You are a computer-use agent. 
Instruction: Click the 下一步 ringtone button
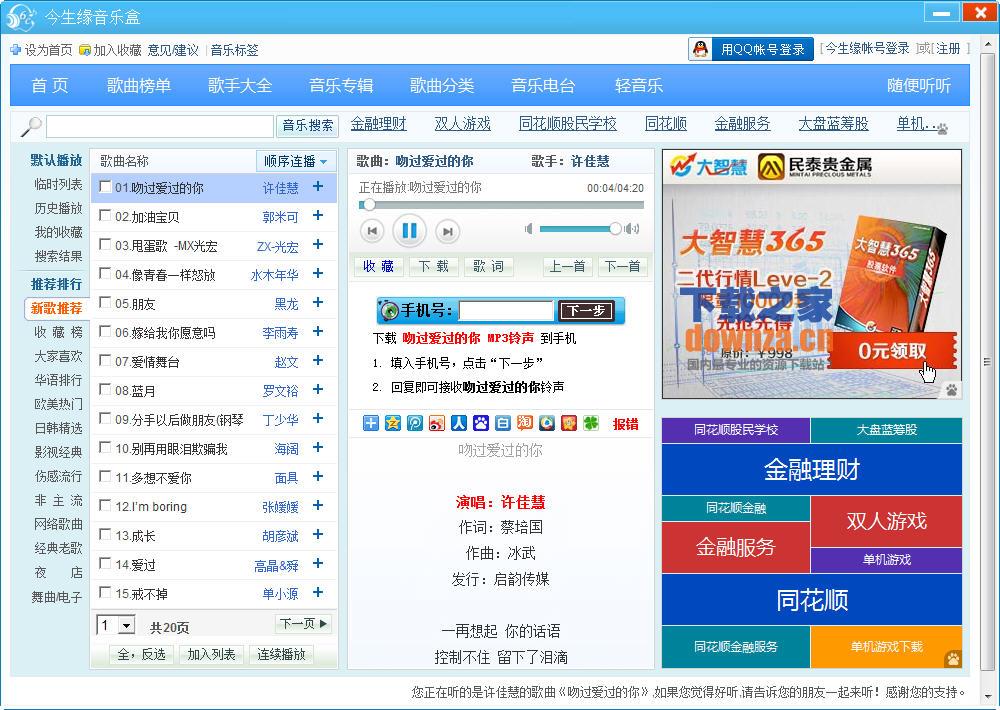point(586,311)
